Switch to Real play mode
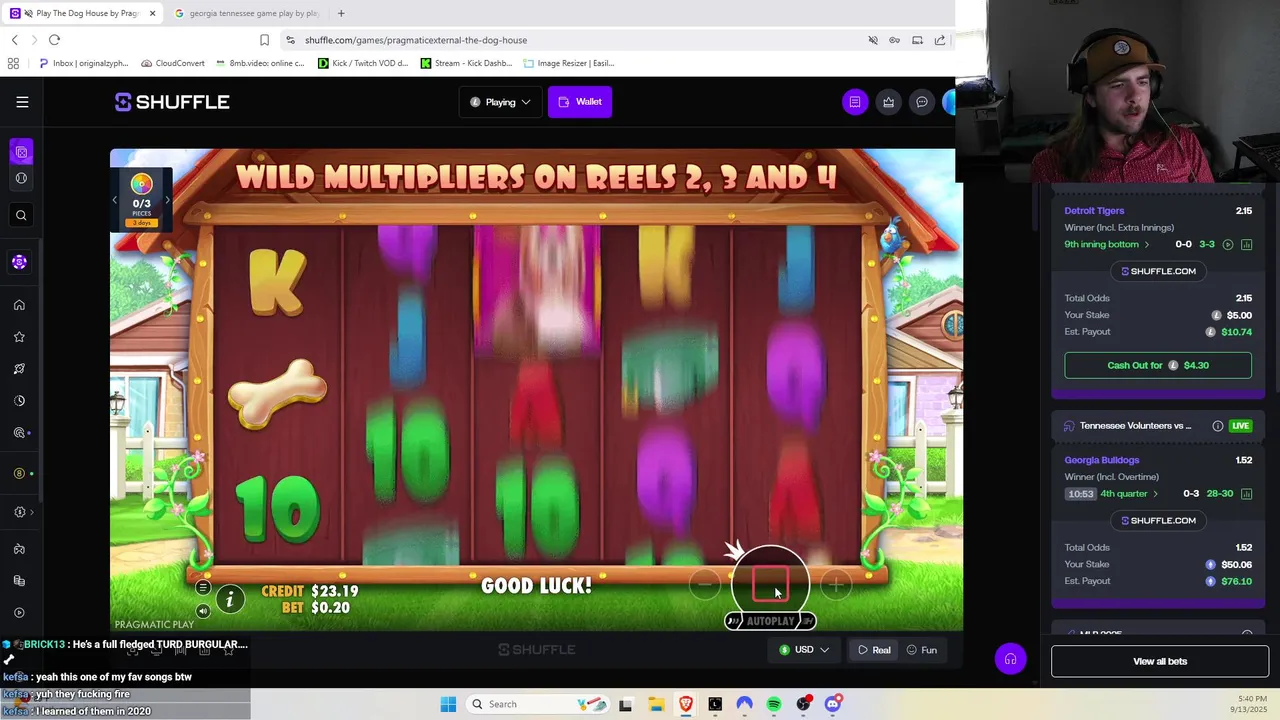 (x=874, y=650)
